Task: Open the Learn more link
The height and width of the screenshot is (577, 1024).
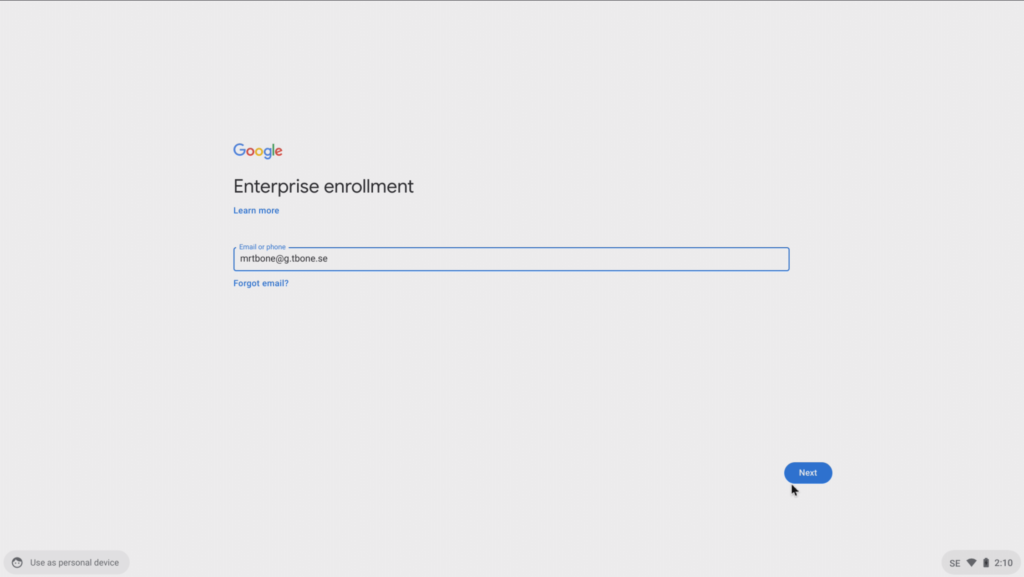Action: click(x=256, y=210)
